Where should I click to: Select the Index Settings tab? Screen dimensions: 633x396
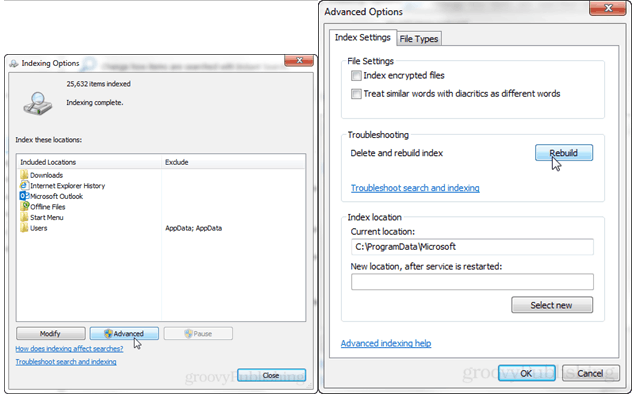click(363, 37)
